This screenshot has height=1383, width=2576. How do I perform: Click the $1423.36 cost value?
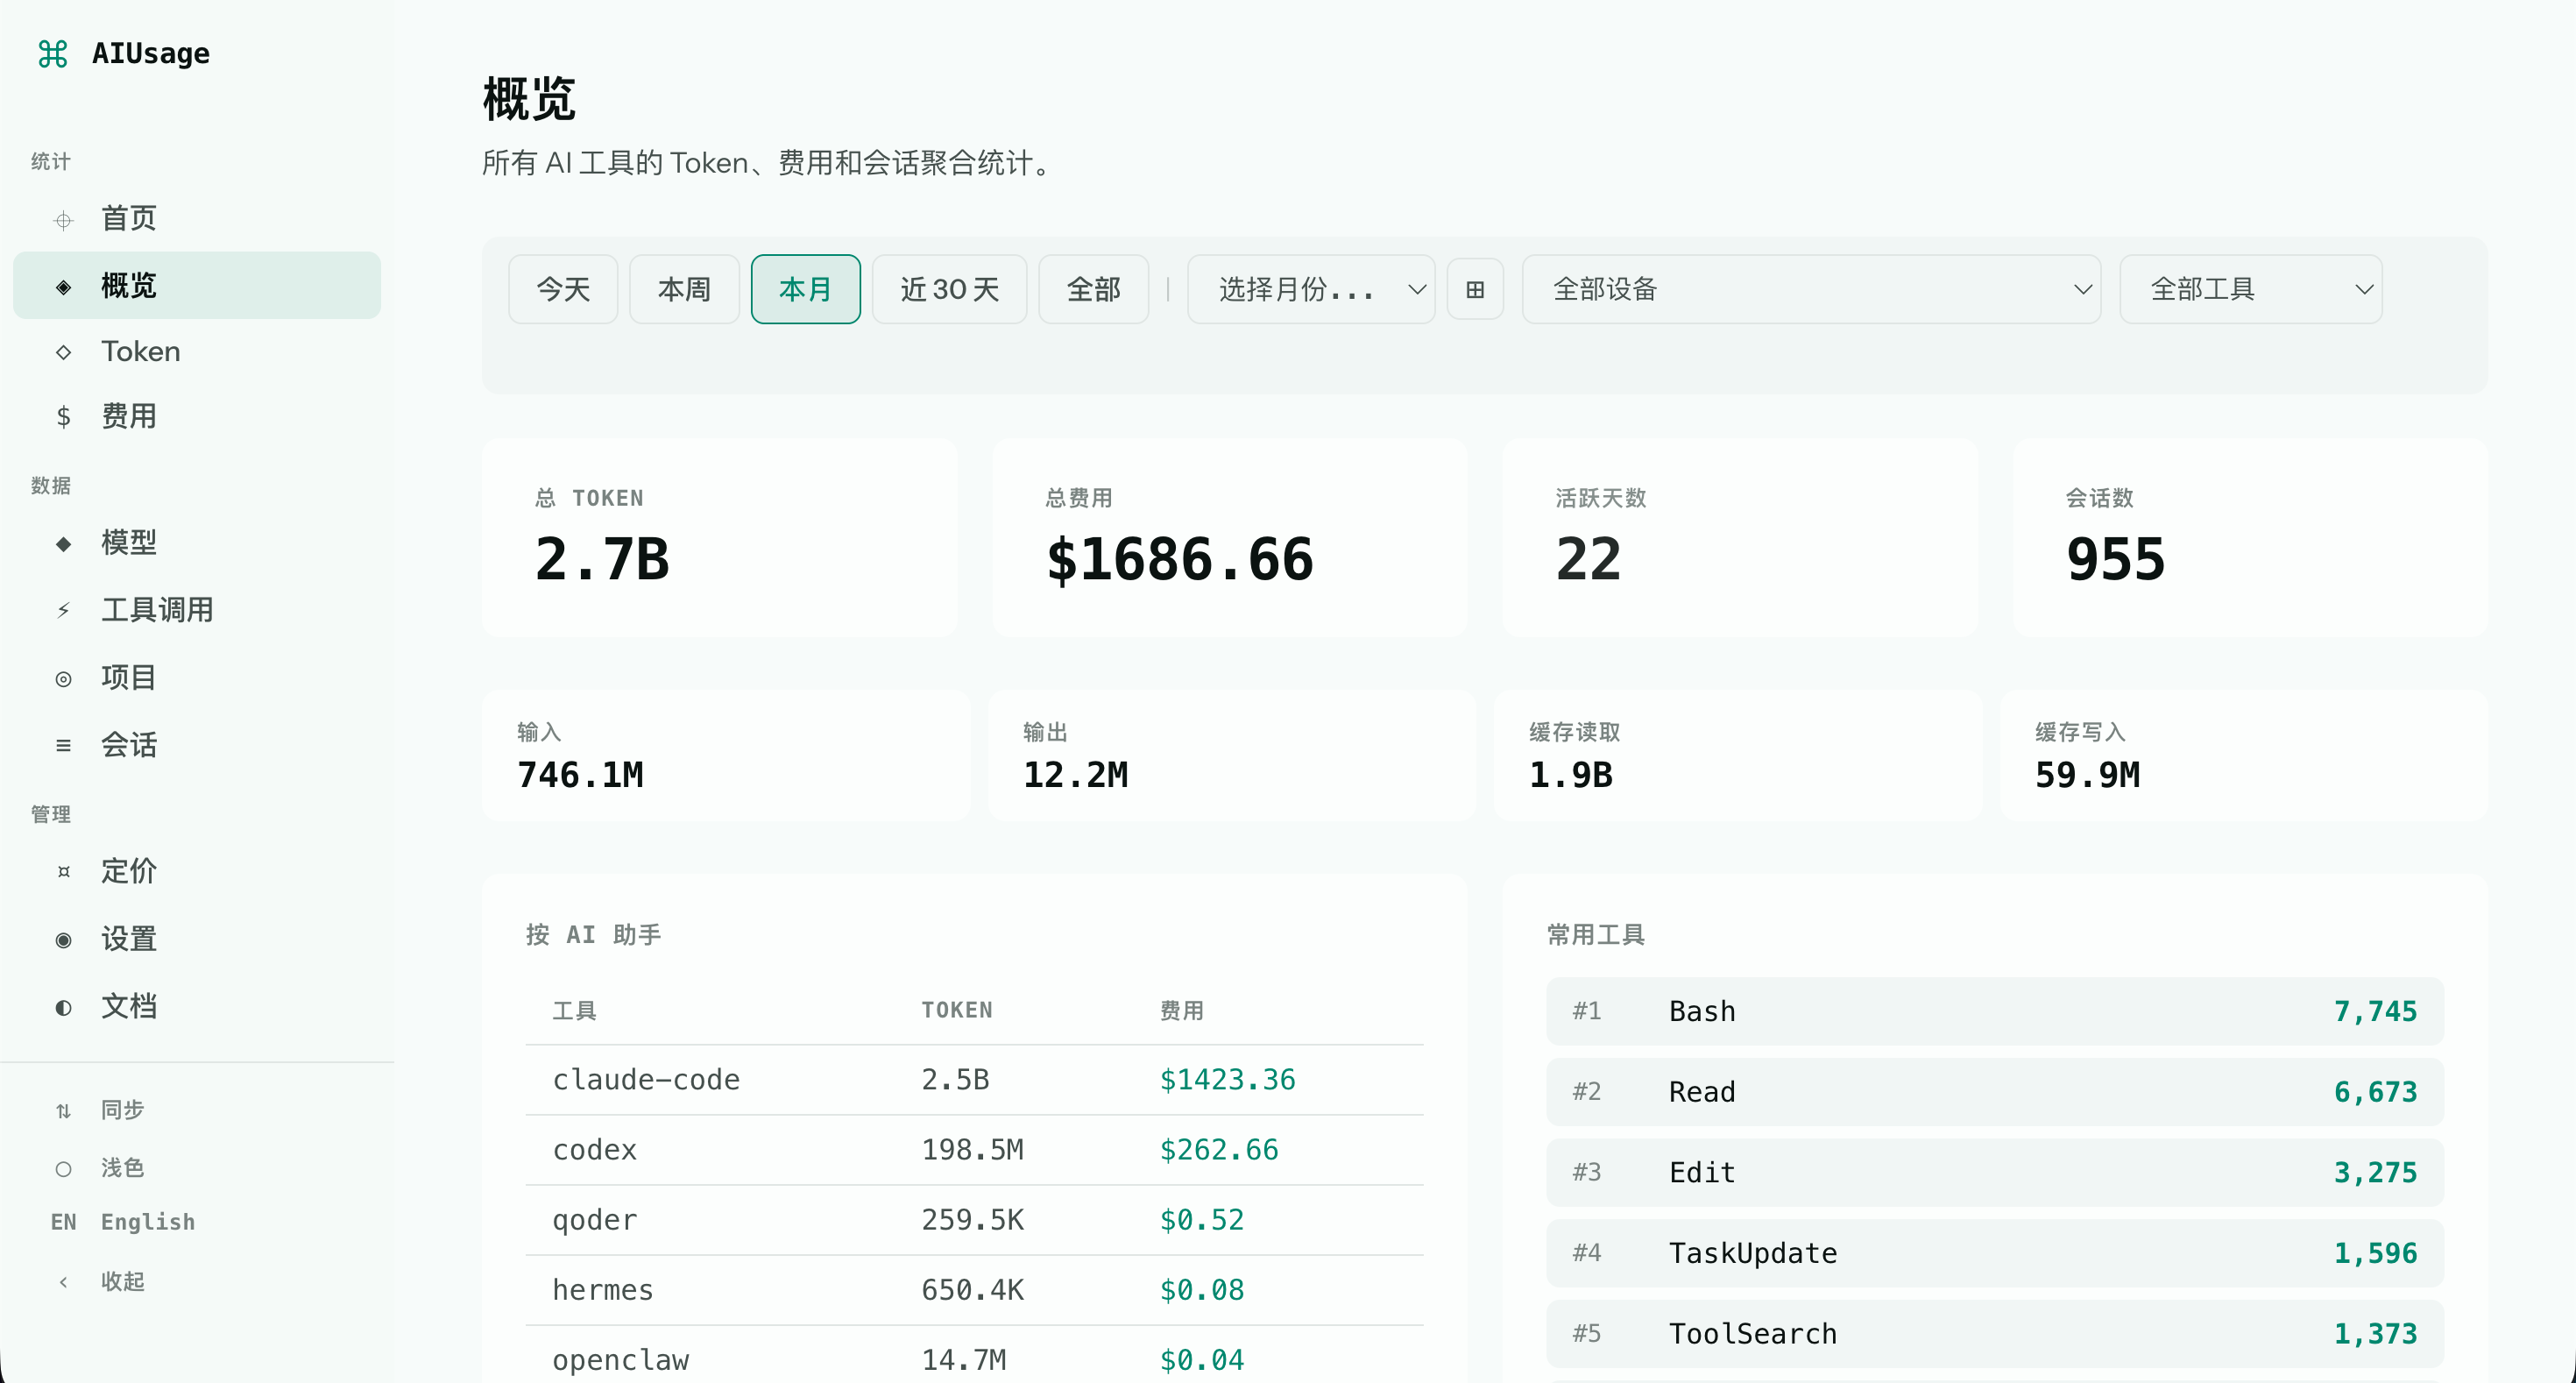point(1227,1080)
